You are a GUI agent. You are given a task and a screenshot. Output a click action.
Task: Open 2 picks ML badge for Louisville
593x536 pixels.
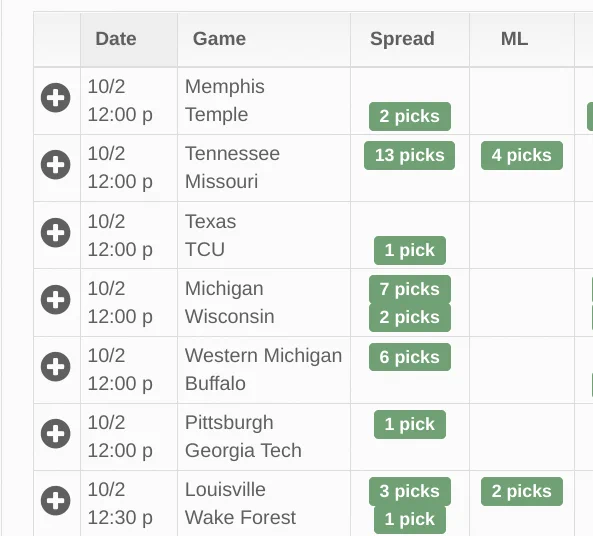[522, 491]
